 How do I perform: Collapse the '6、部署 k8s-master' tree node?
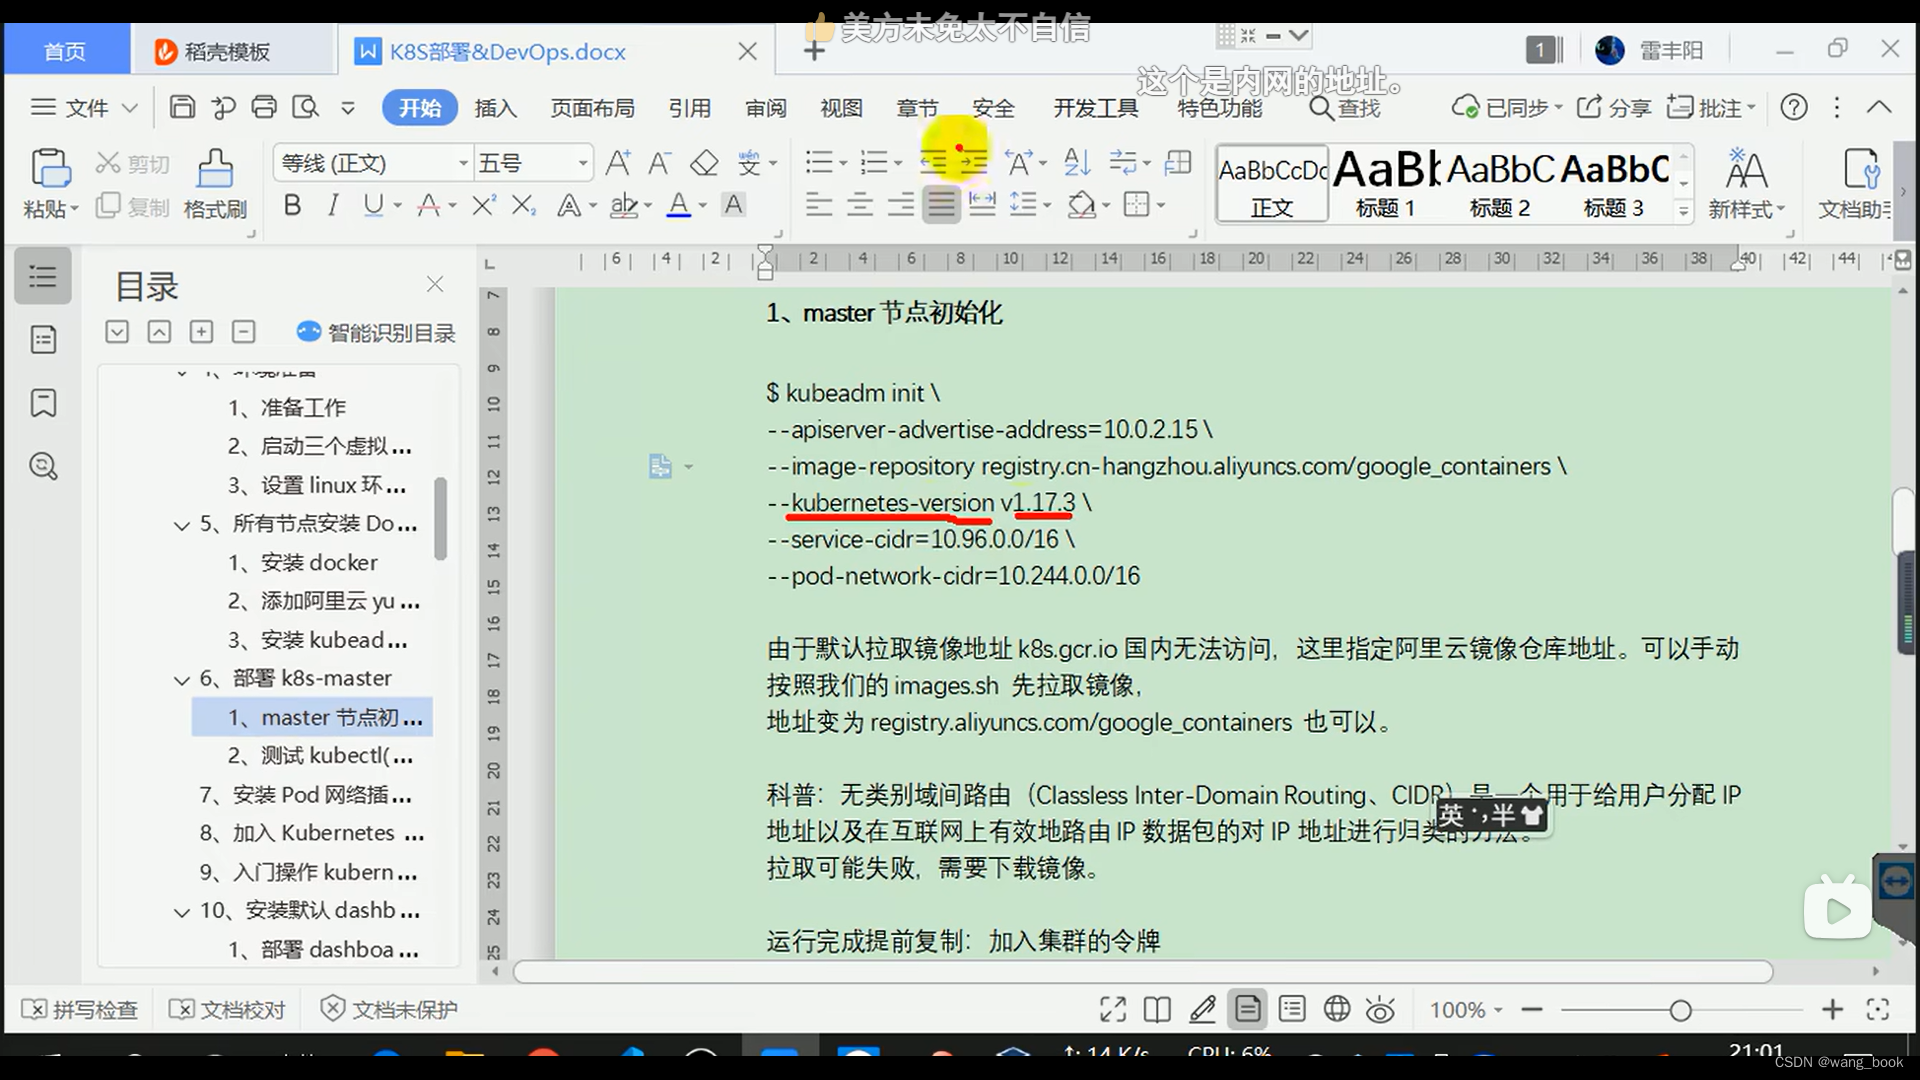(x=182, y=680)
